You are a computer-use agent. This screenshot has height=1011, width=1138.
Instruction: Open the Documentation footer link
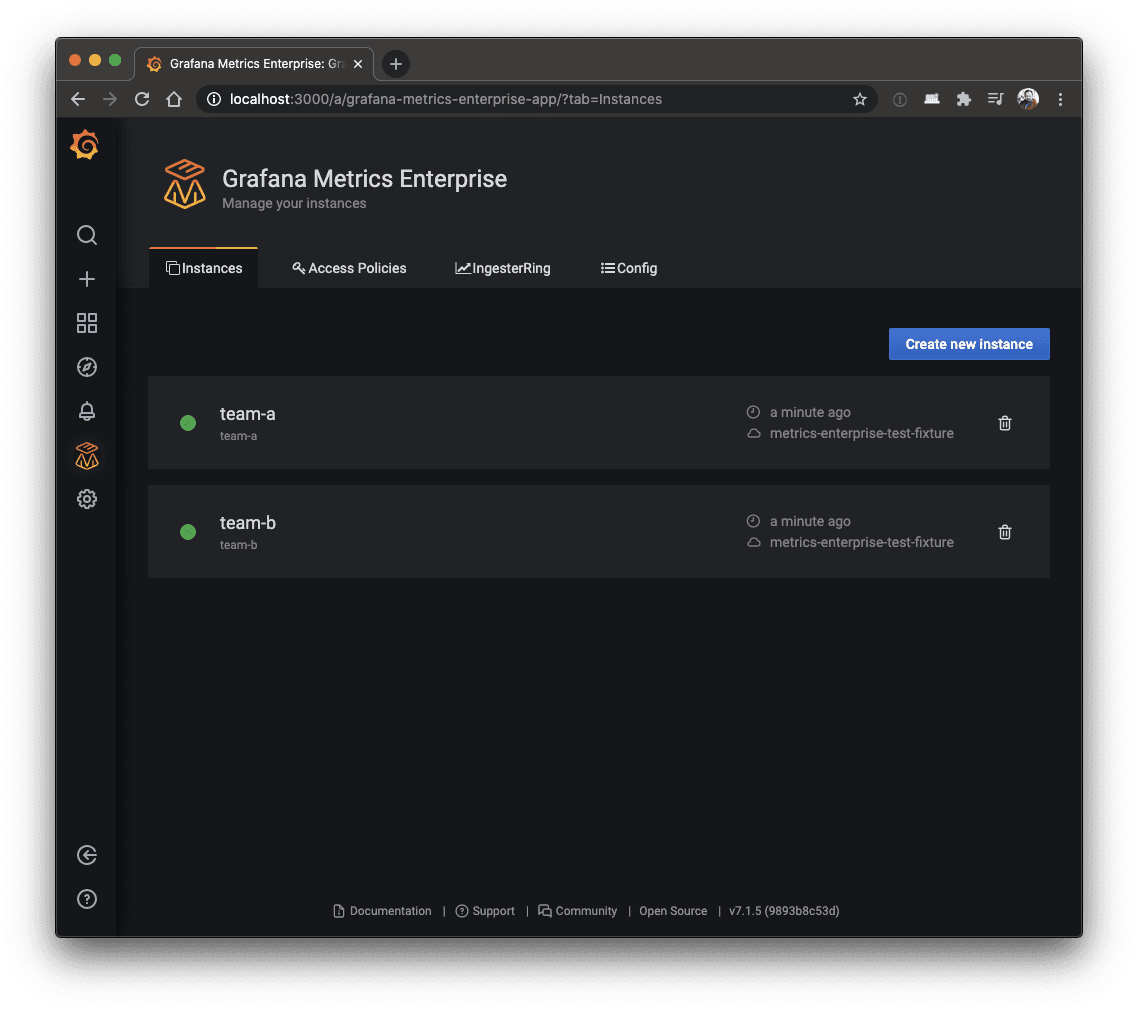[382, 911]
